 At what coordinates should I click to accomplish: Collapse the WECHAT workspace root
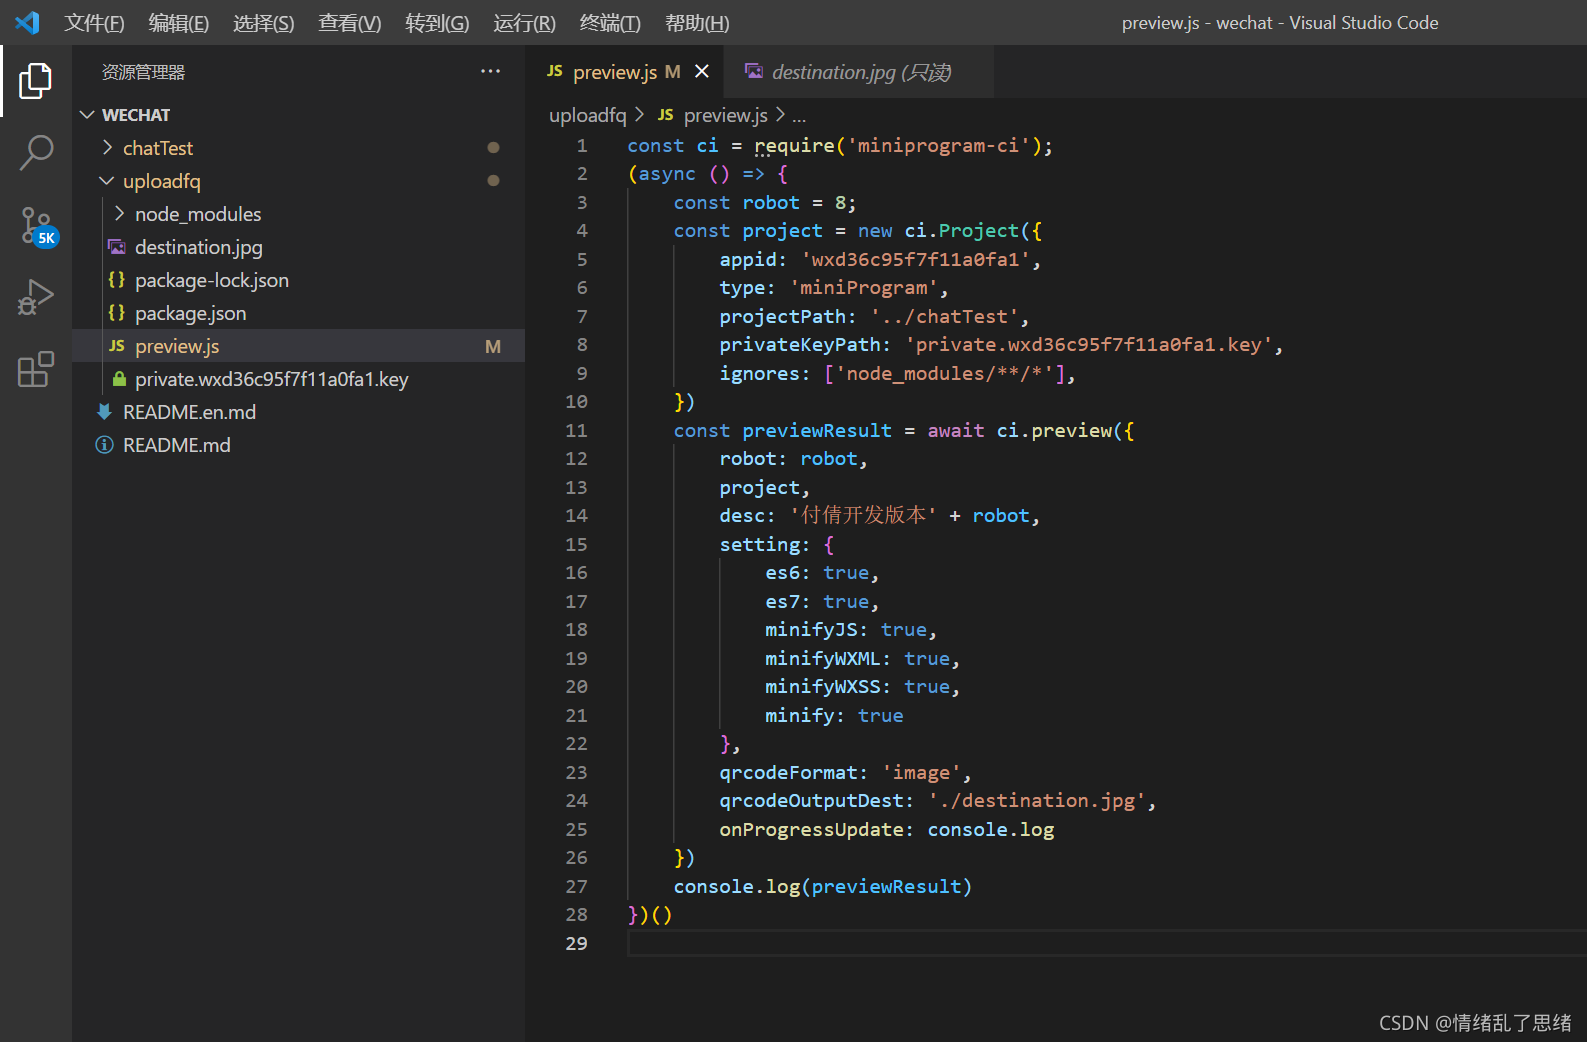click(87, 115)
